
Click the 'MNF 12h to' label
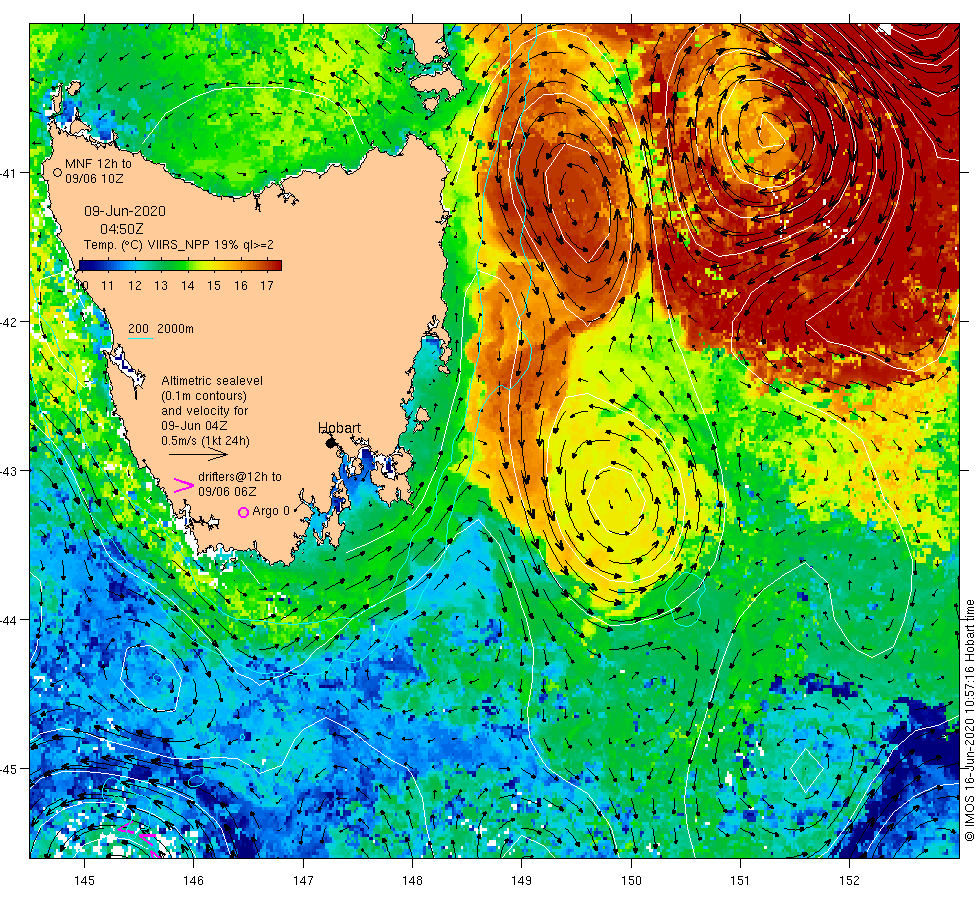pyautogui.click(x=98, y=164)
